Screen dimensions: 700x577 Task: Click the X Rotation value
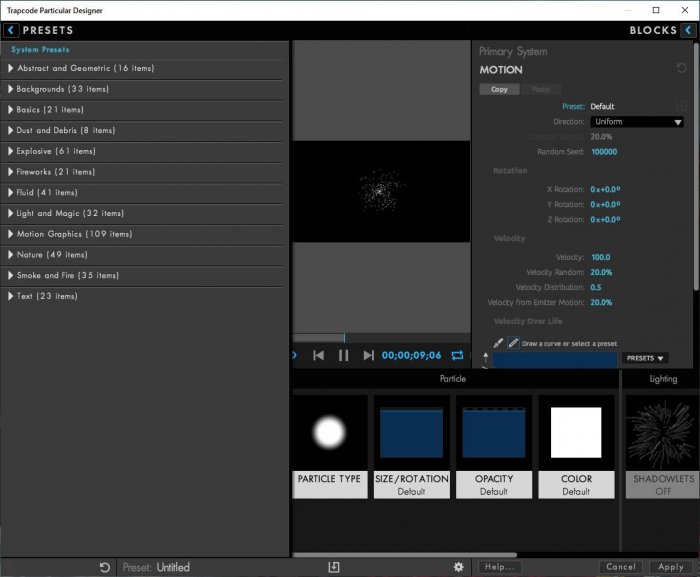605,189
